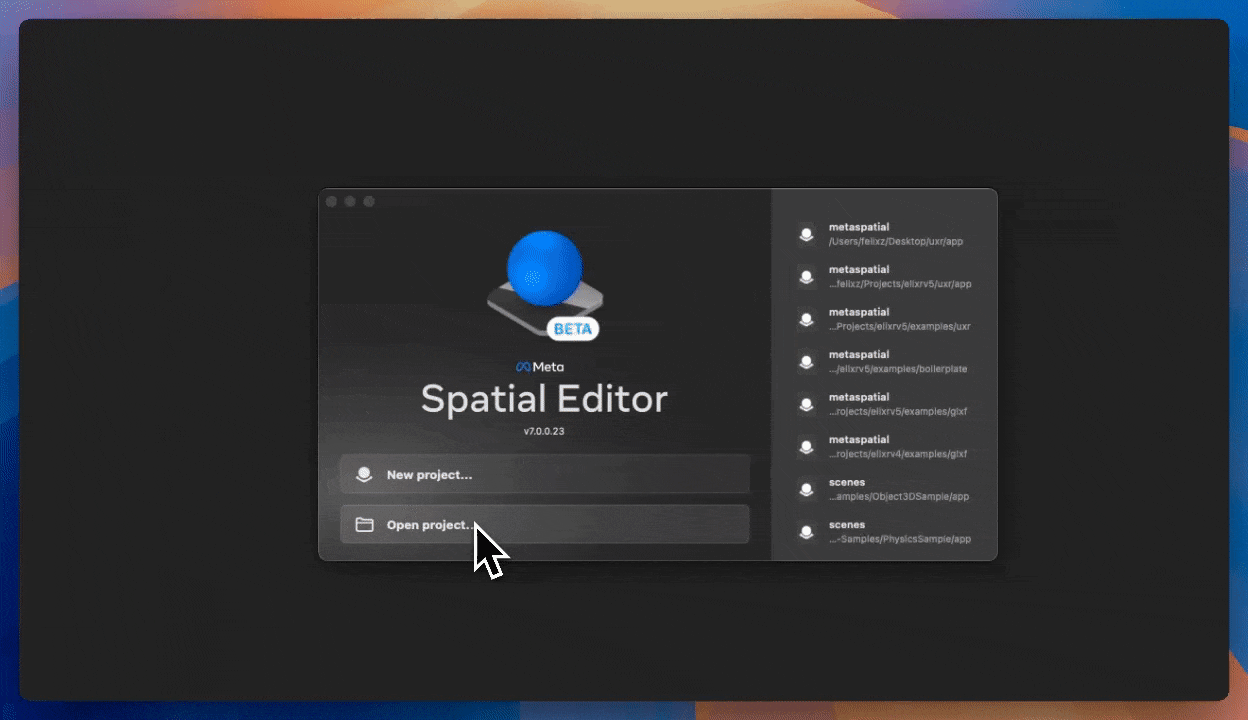Click the v7.0.0.23 version label
The width and height of the screenshot is (1248, 720).
click(x=544, y=432)
